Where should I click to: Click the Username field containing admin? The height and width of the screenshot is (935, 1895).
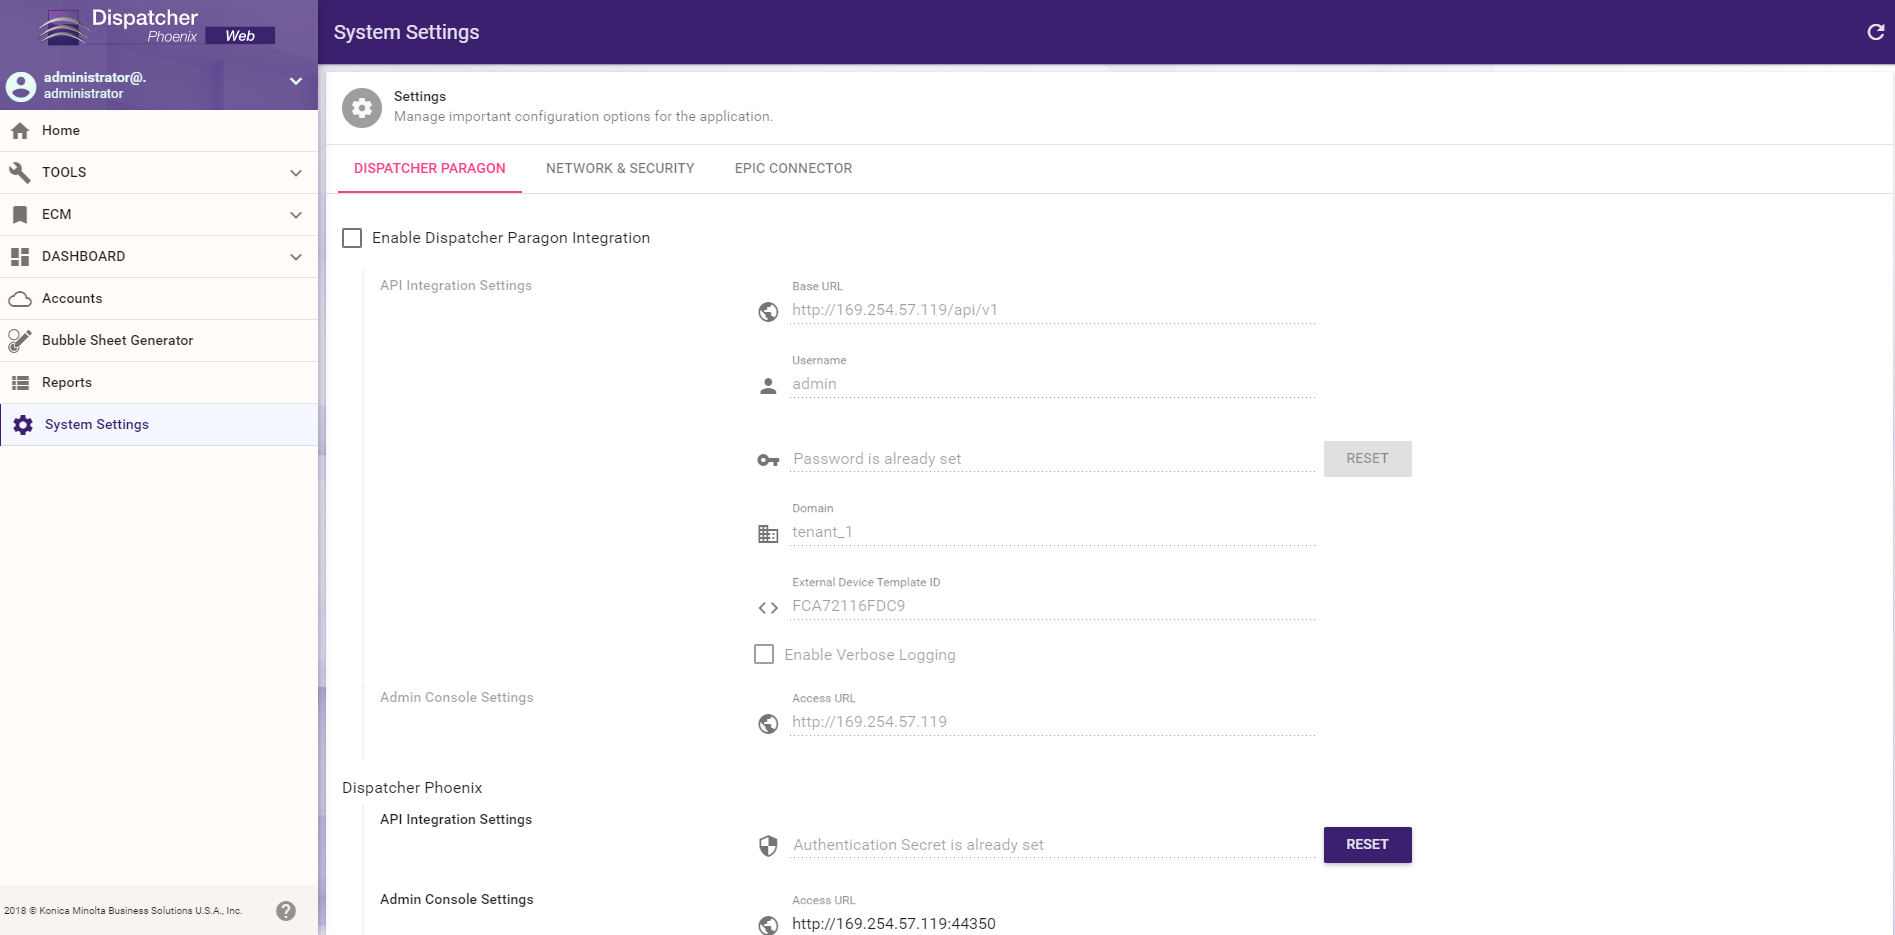1052,384
